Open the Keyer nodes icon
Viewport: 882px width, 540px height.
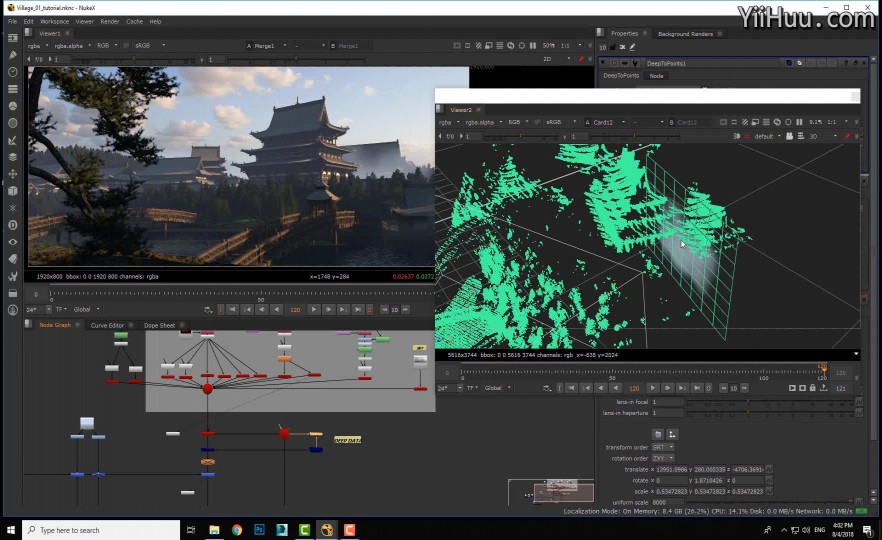coord(12,140)
